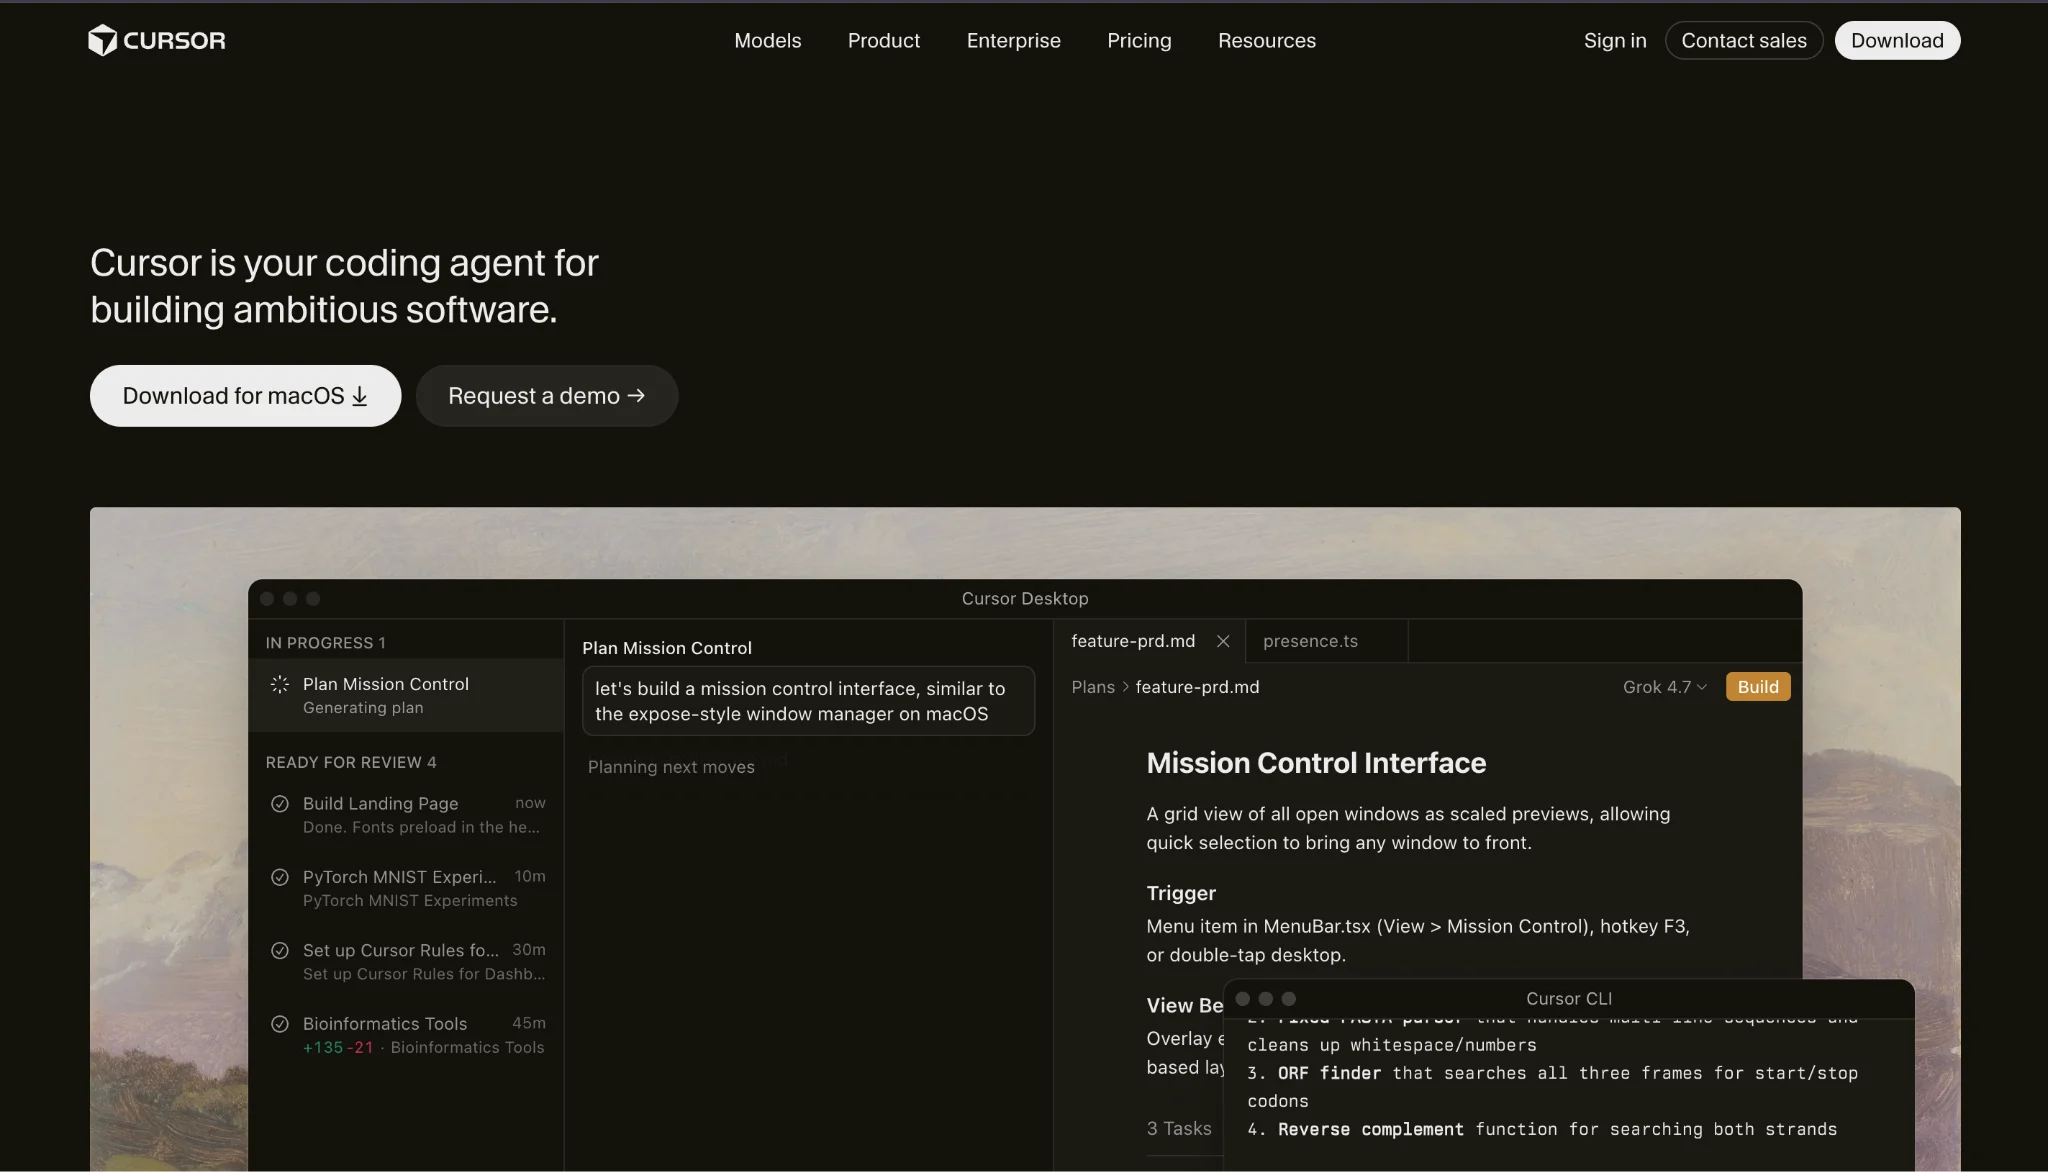Click the download arrow in Download for macOS
This screenshot has height=1172, width=2048.
point(360,396)
